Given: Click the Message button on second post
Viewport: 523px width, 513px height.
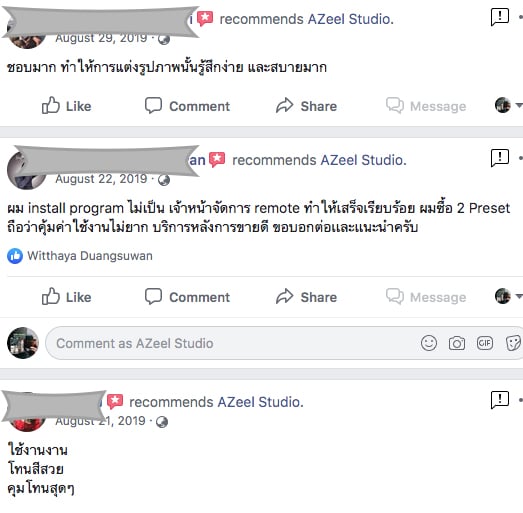Looking at the screenshot, I should pyautogui.click(x=426, y=297).
